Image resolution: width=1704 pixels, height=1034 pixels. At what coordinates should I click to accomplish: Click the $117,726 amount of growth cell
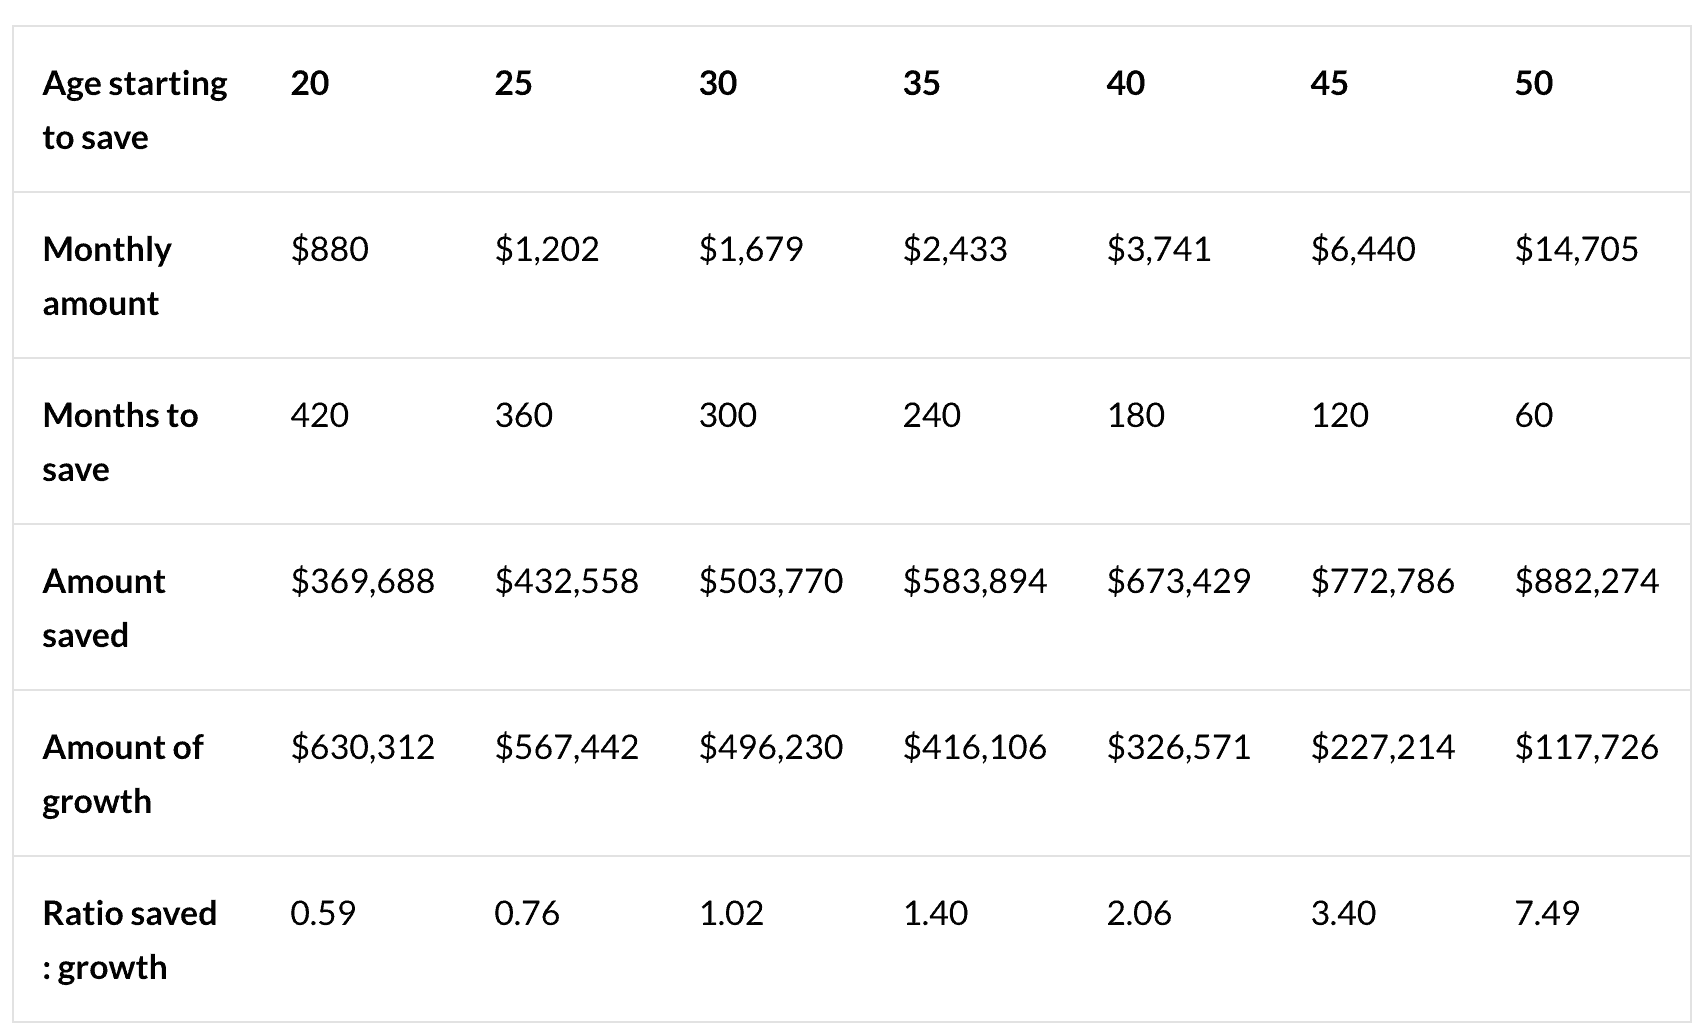click(x=1586, y=747)
